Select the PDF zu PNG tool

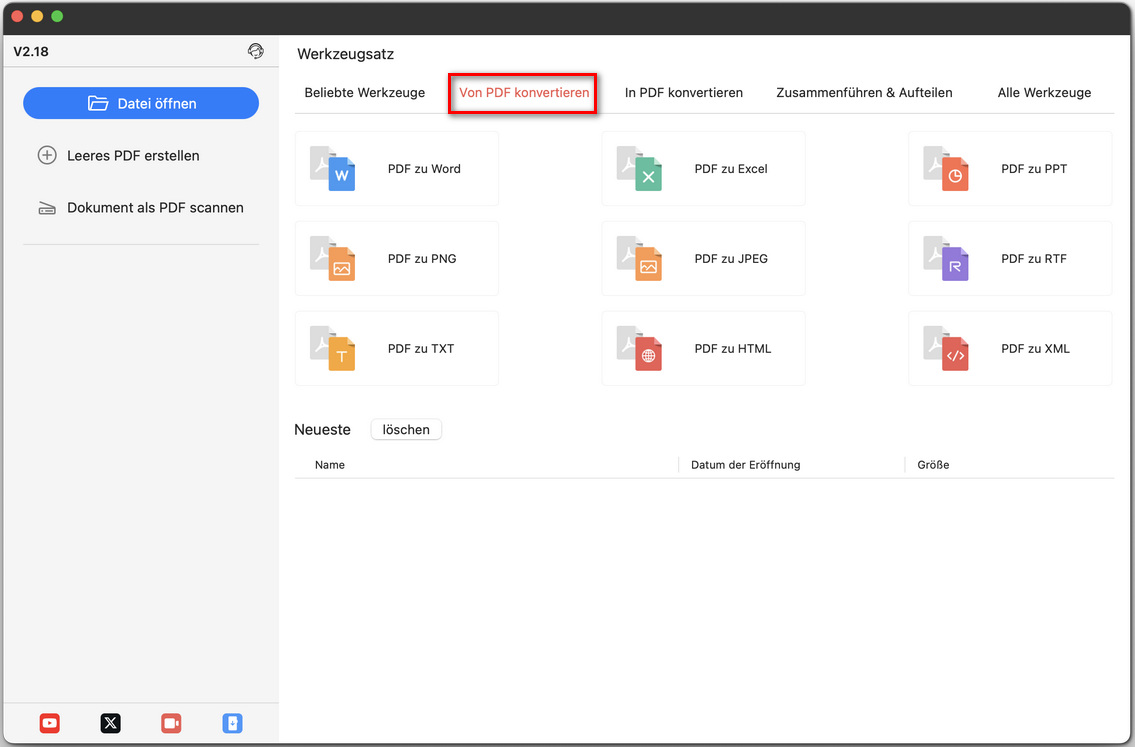click(396, 258)
